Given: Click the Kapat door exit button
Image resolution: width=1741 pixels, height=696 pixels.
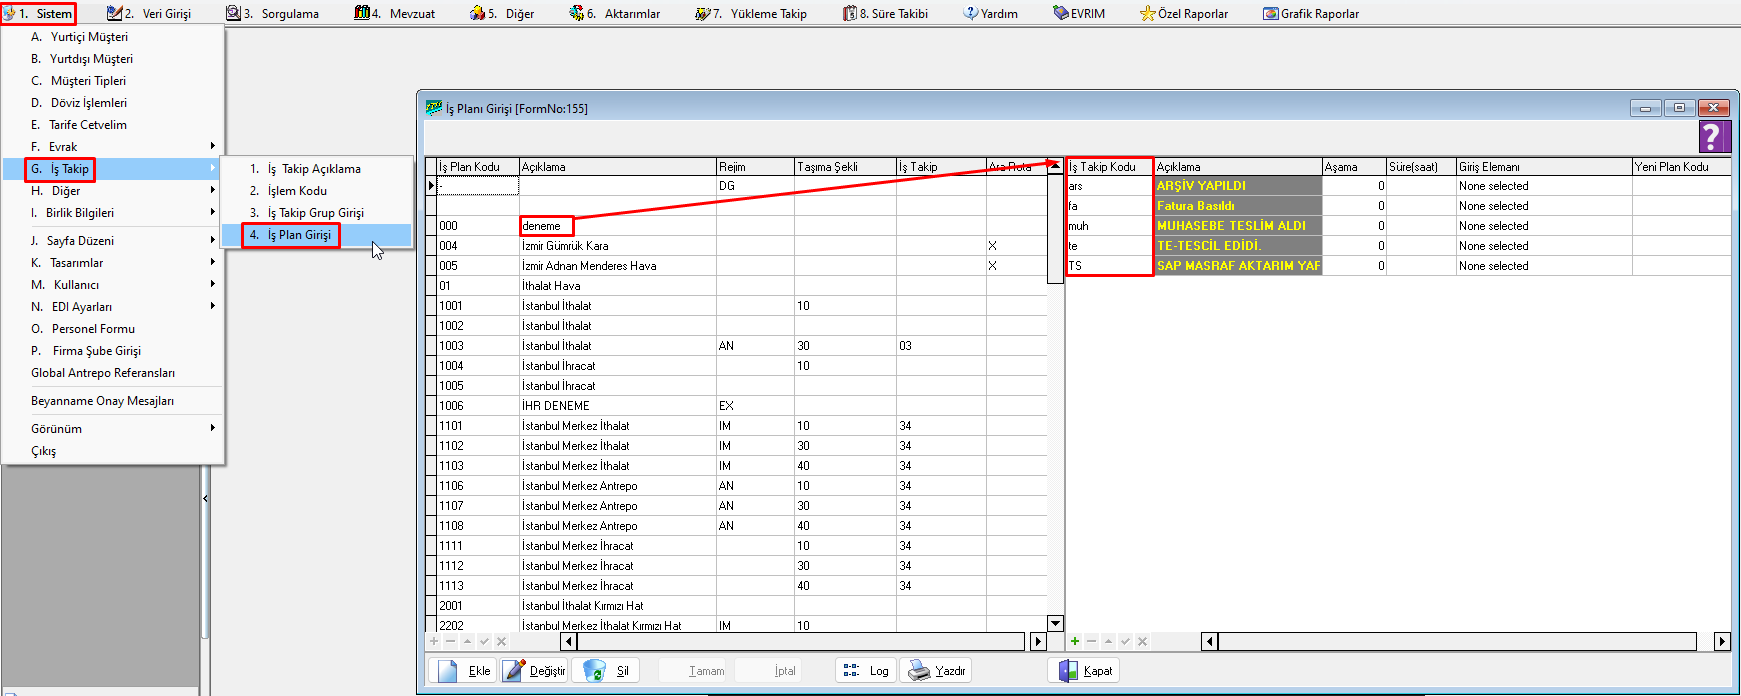Looking at the screenshot, I should (x=1084, y=671).
